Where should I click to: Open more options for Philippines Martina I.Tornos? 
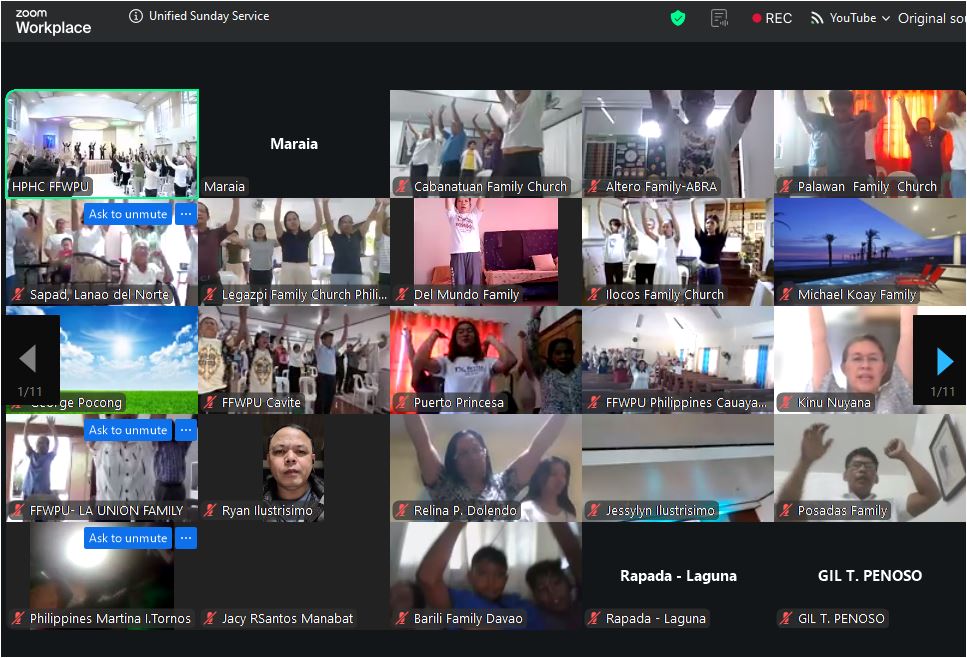pos(186,538)
